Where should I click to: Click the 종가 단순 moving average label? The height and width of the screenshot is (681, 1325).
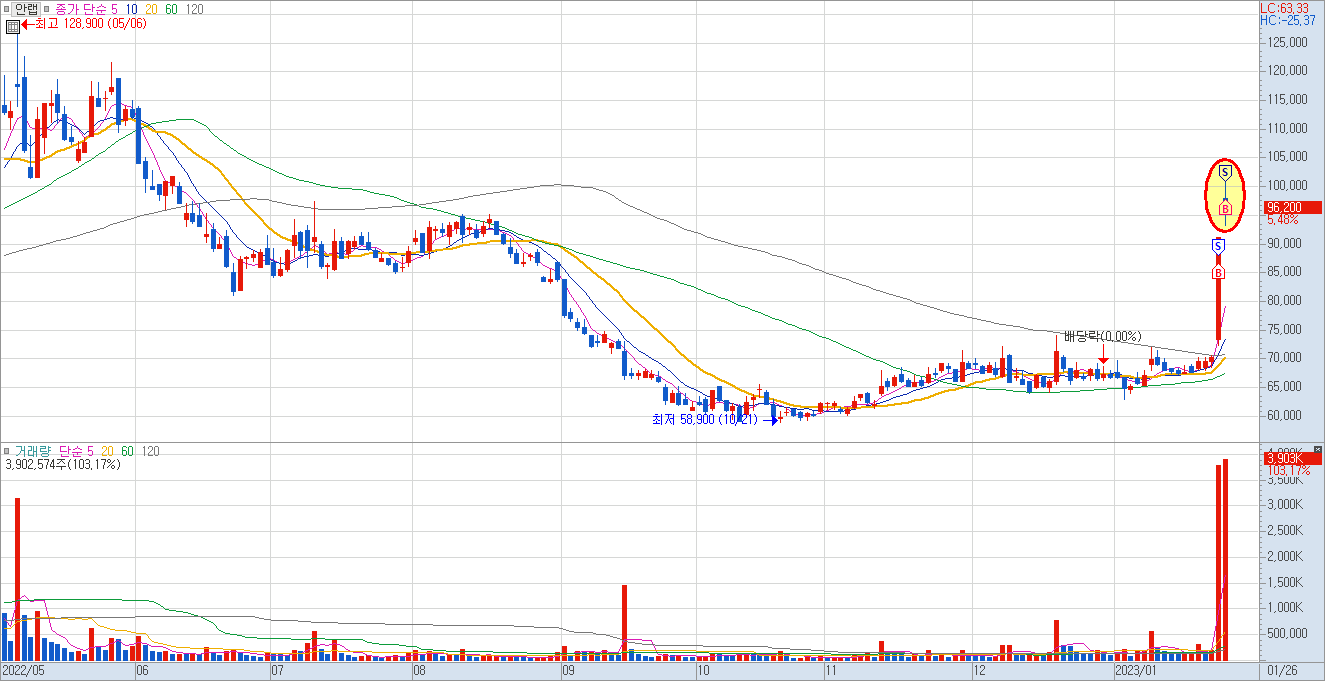coord(82,9)
